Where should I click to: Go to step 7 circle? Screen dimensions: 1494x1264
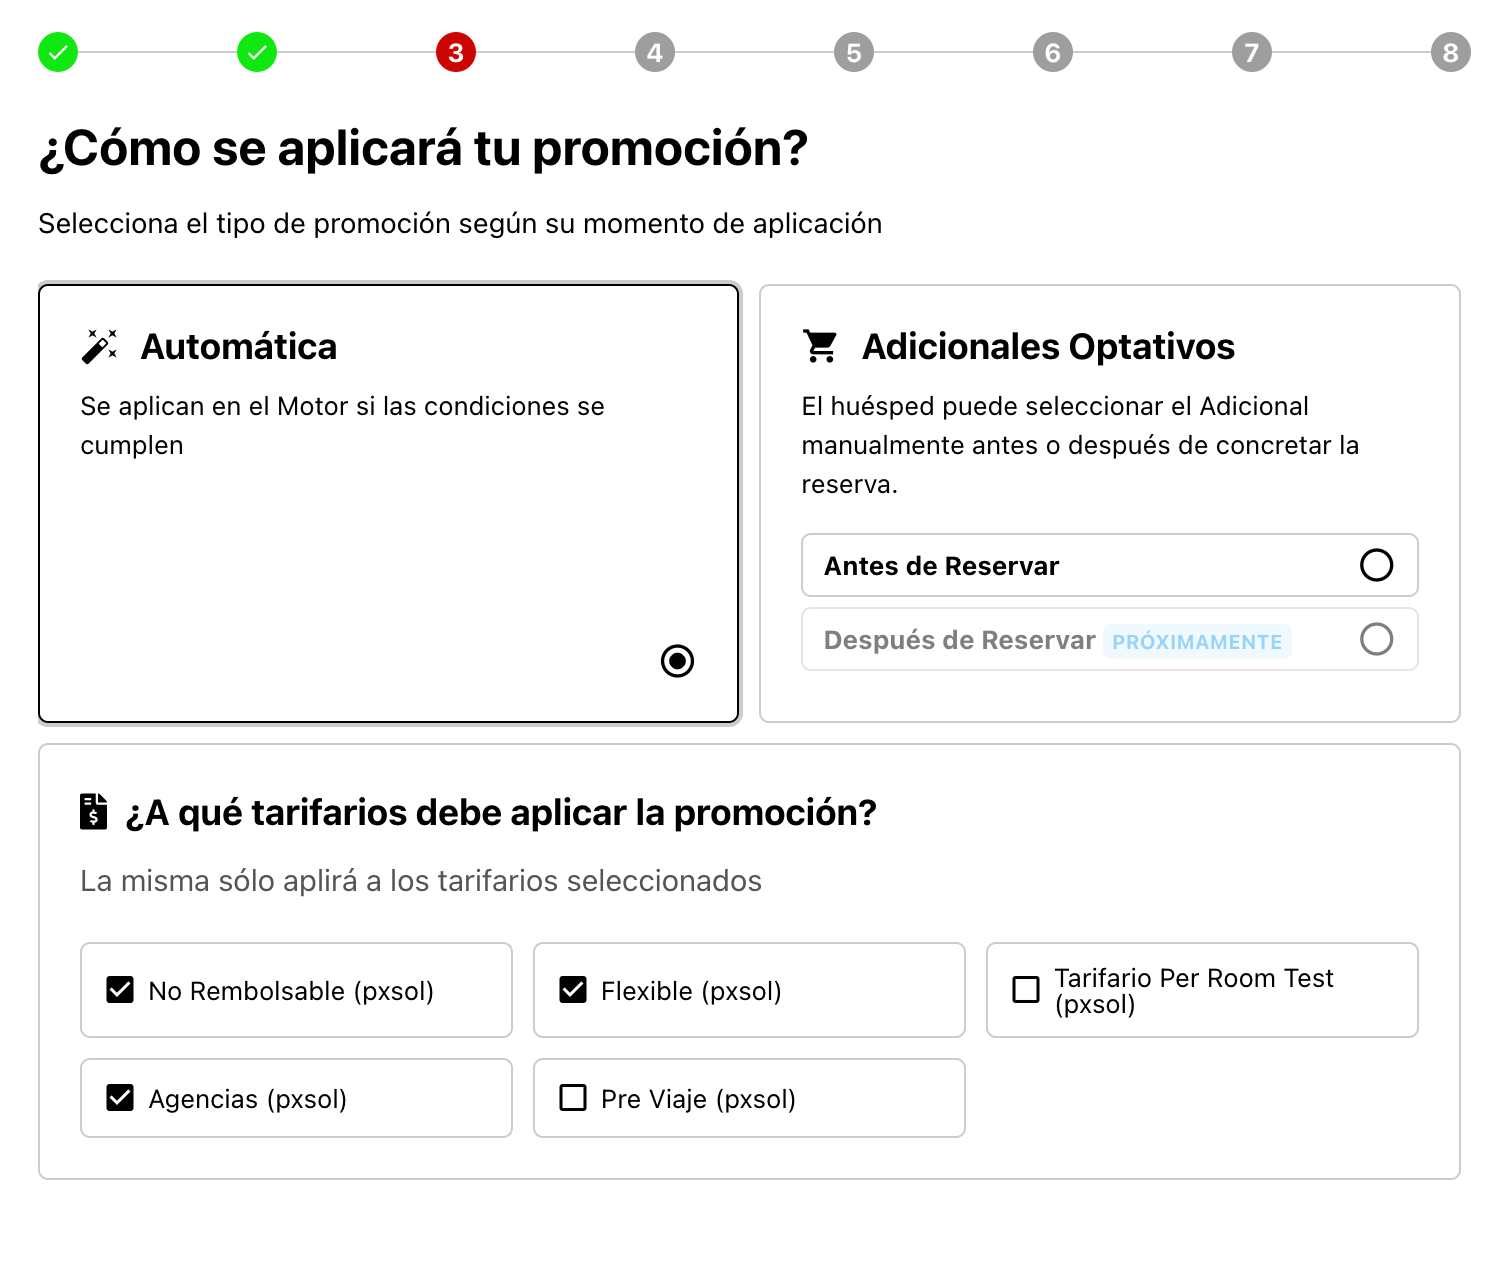point(1252,52)
